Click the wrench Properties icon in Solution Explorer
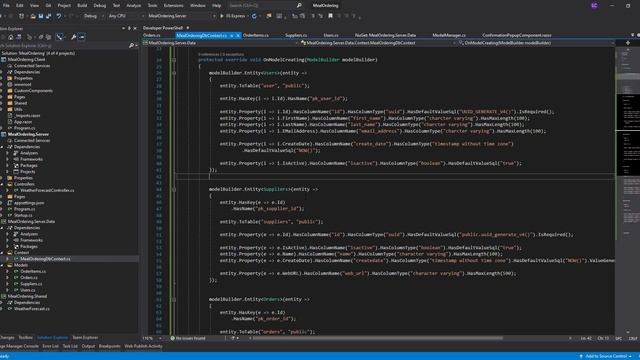Image resolution: width=640 pixels, height=360 pixels. click(73, 37)
